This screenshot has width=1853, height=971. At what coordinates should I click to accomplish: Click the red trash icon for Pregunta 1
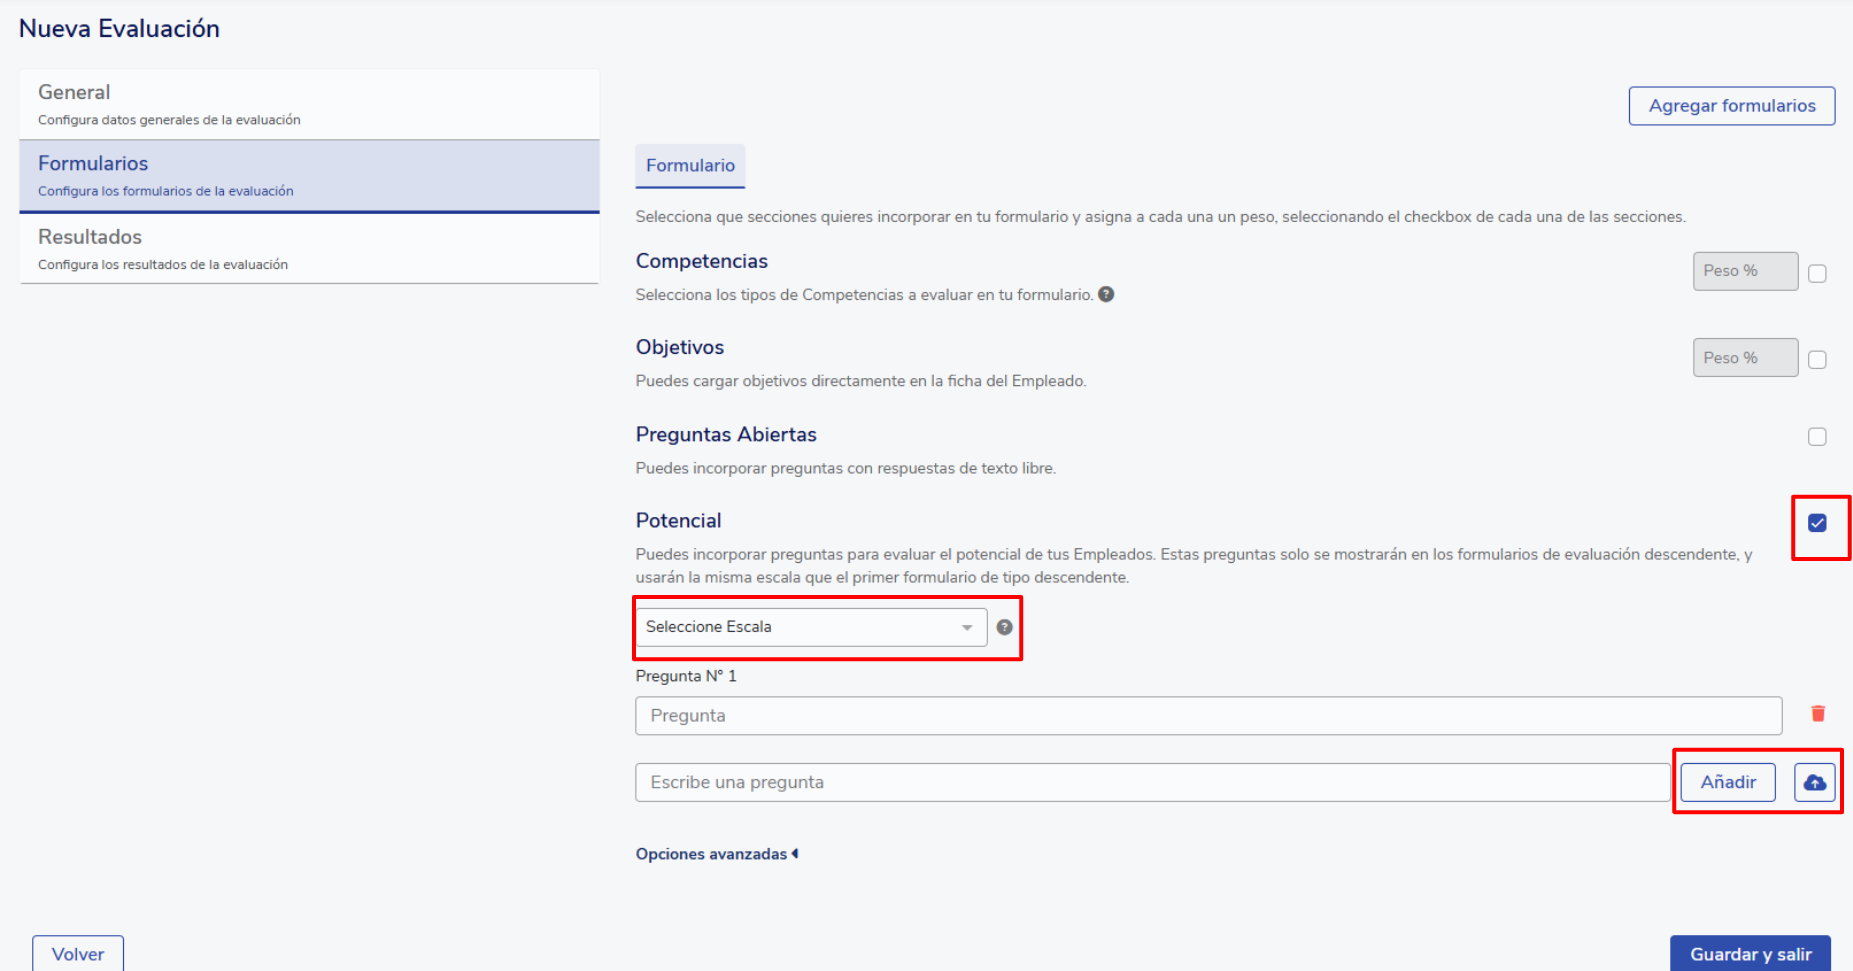pyautogui.click(x=1817, y=714)
